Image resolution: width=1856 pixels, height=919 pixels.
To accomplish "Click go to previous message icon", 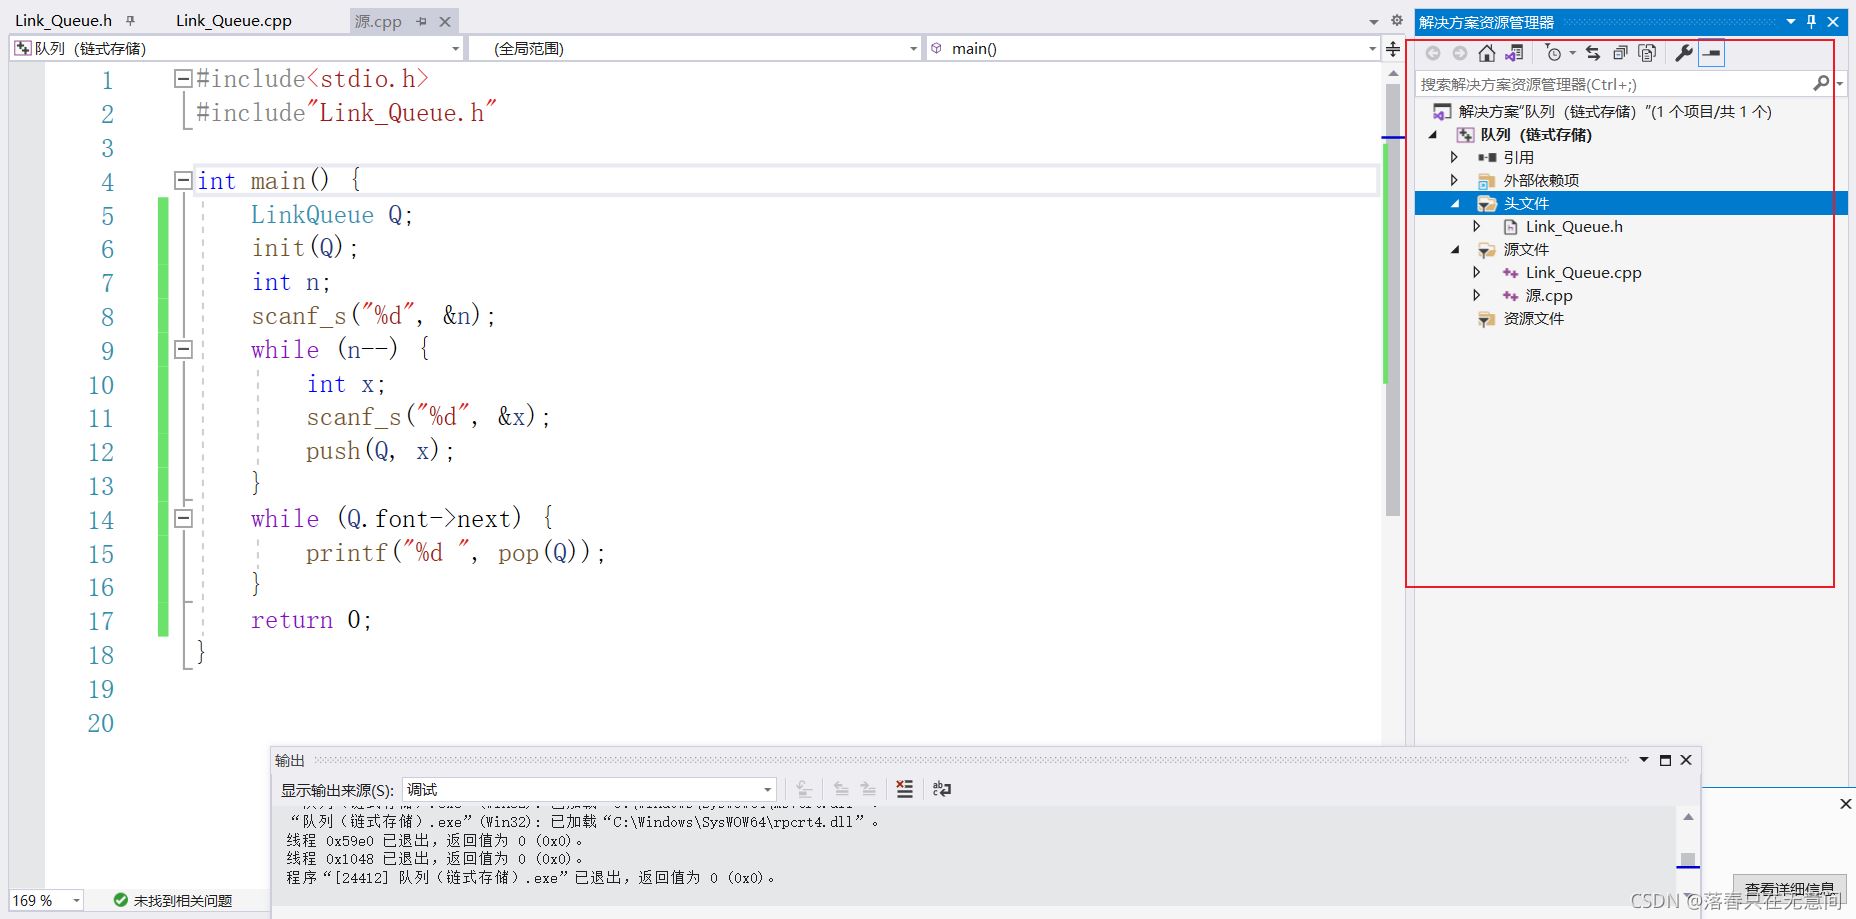I will point(841,789).
